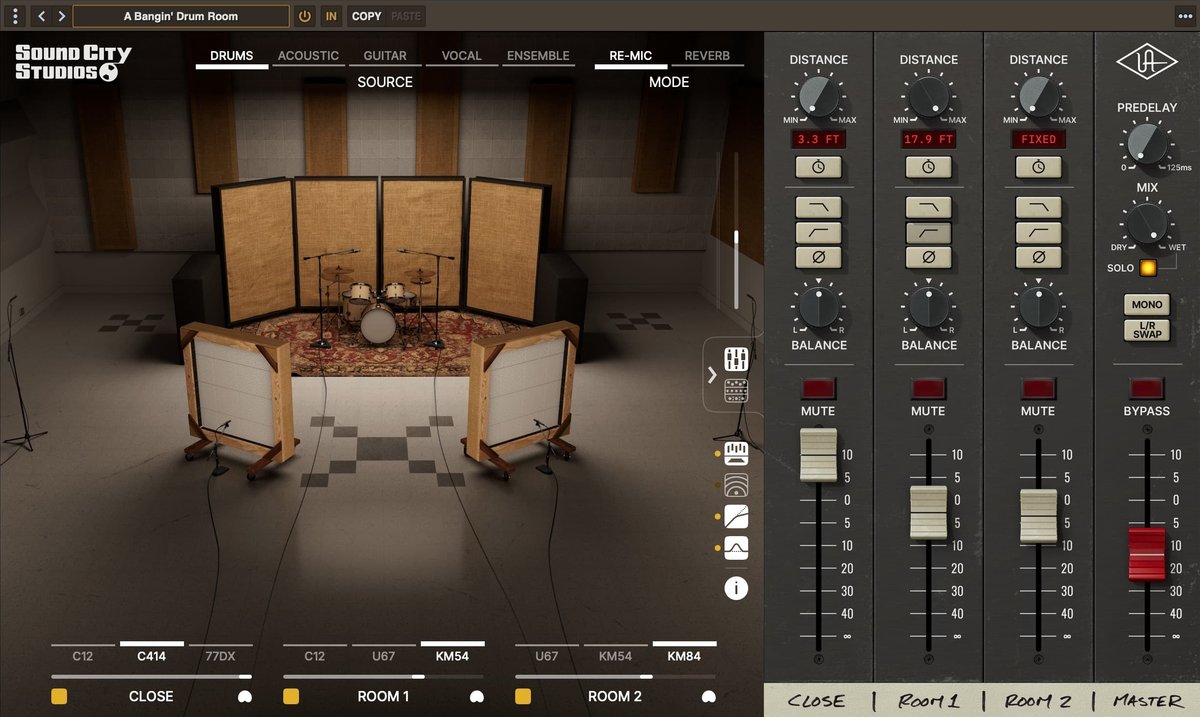Select the DRUMS source tab
1200x717 pixels.
(x=232, y=56)
